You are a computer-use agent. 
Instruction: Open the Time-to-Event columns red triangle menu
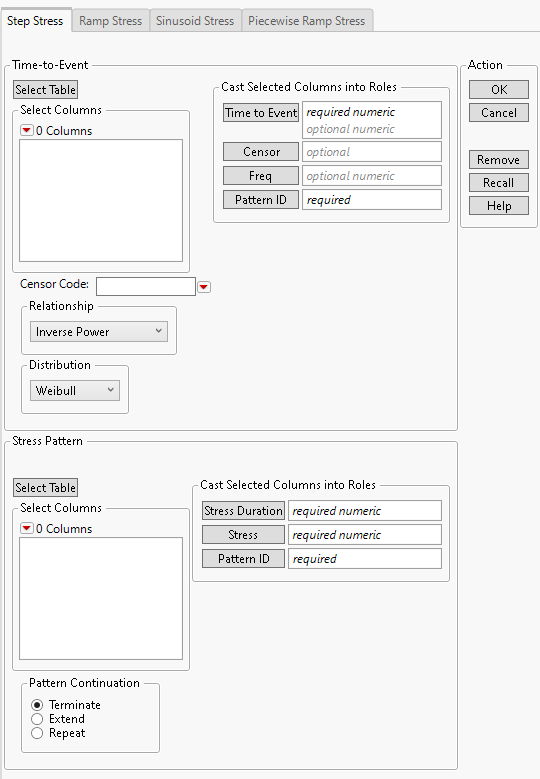coord(27,131)
